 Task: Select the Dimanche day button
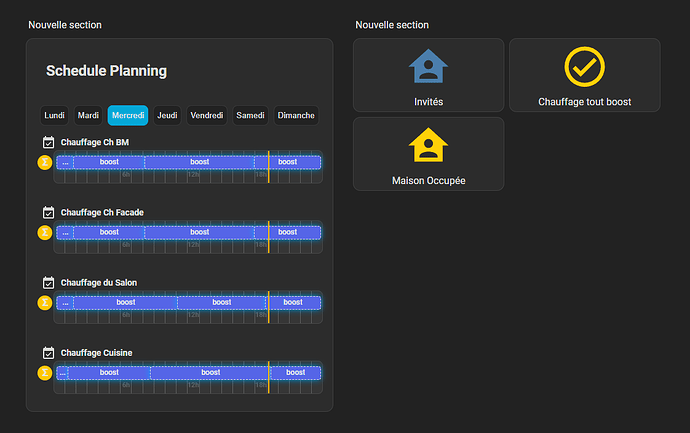click(x=296, y=115)
